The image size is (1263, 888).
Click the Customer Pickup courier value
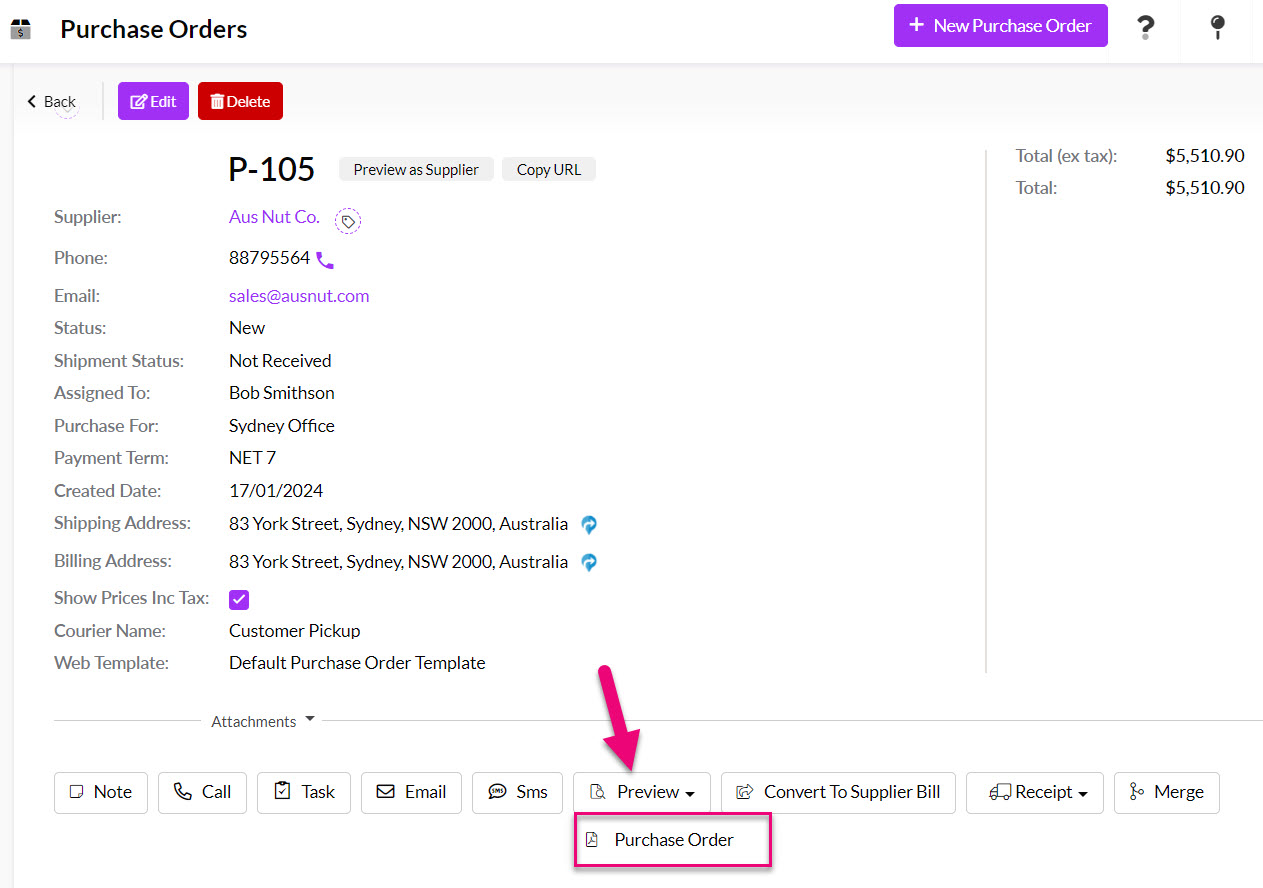294,631
